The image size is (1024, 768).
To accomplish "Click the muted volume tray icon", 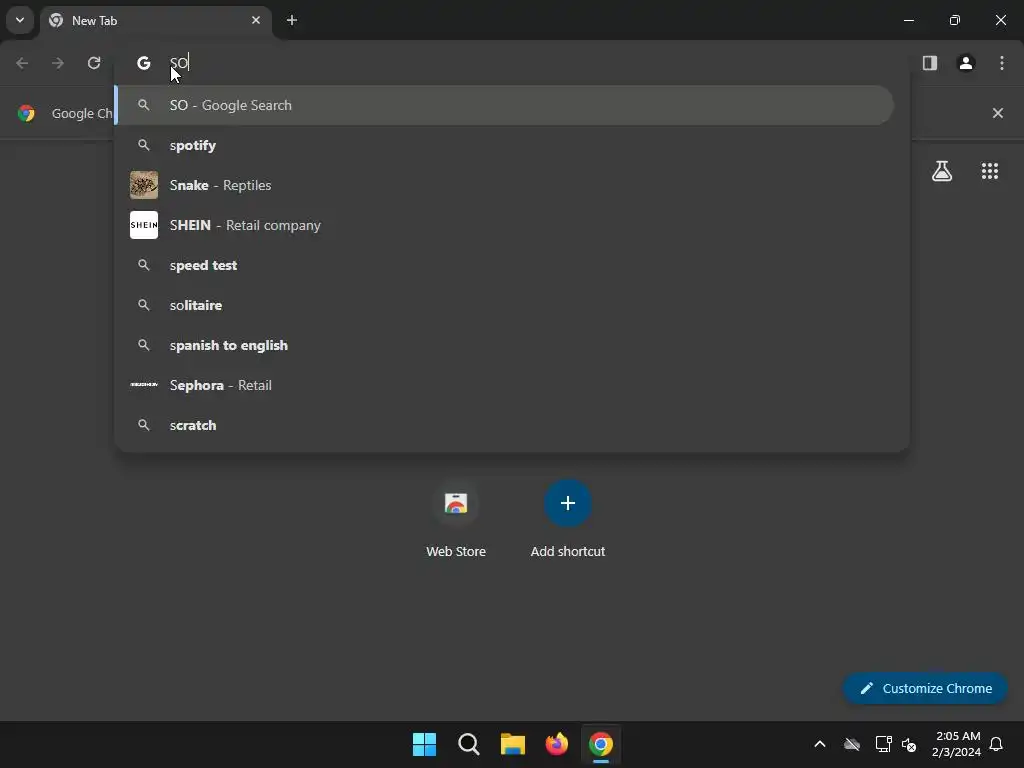I will (x=908, y=744).
